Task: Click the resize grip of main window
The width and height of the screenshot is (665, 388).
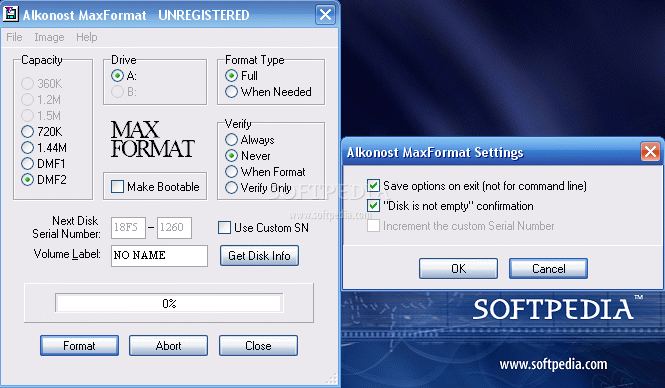Action: click(x=332, y=379)
